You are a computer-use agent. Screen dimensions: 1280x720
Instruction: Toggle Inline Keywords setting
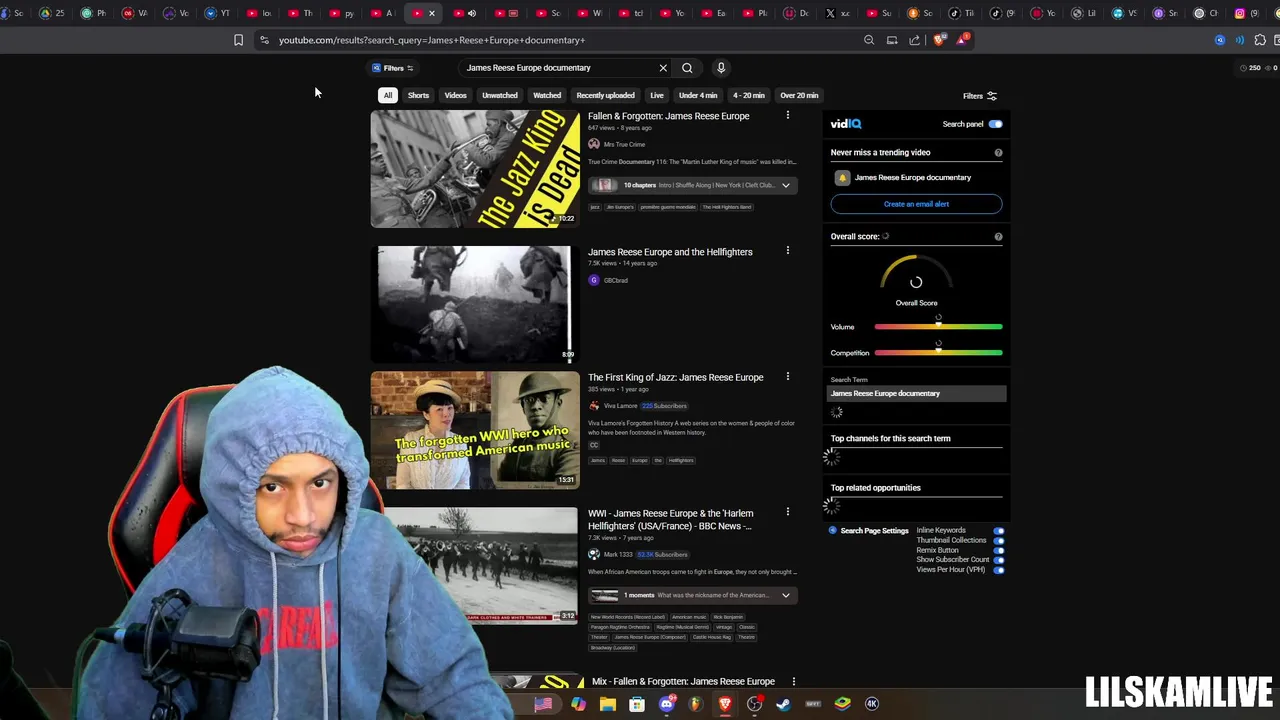999,531
